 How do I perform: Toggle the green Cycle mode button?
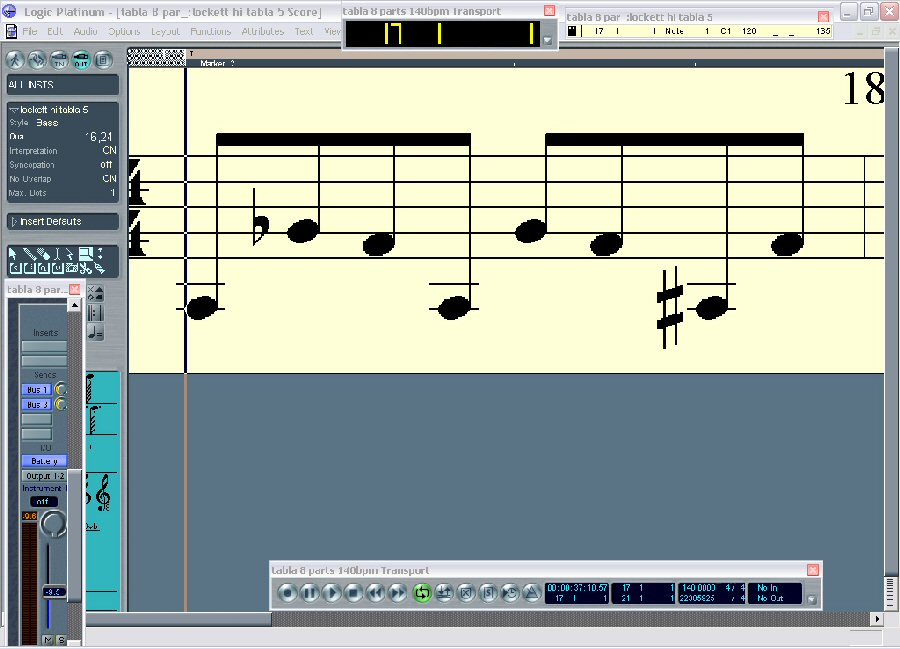(421, 593)
